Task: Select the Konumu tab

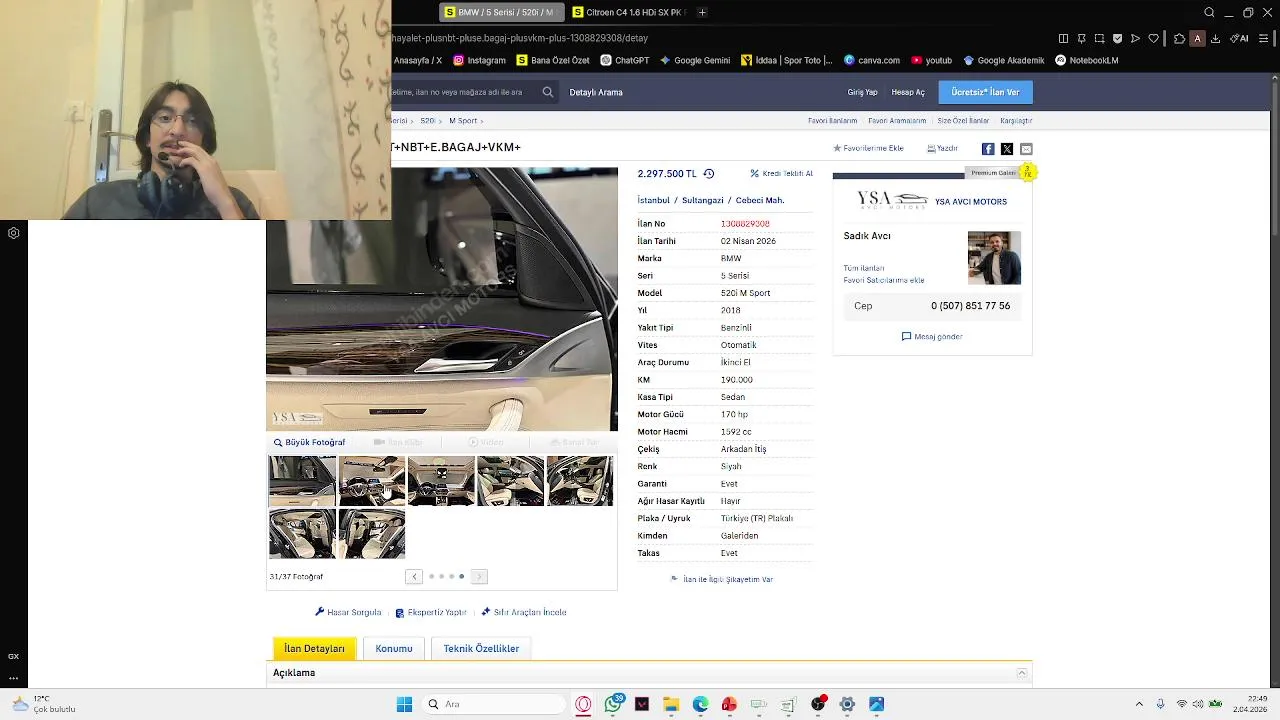Action: (394, 648)
